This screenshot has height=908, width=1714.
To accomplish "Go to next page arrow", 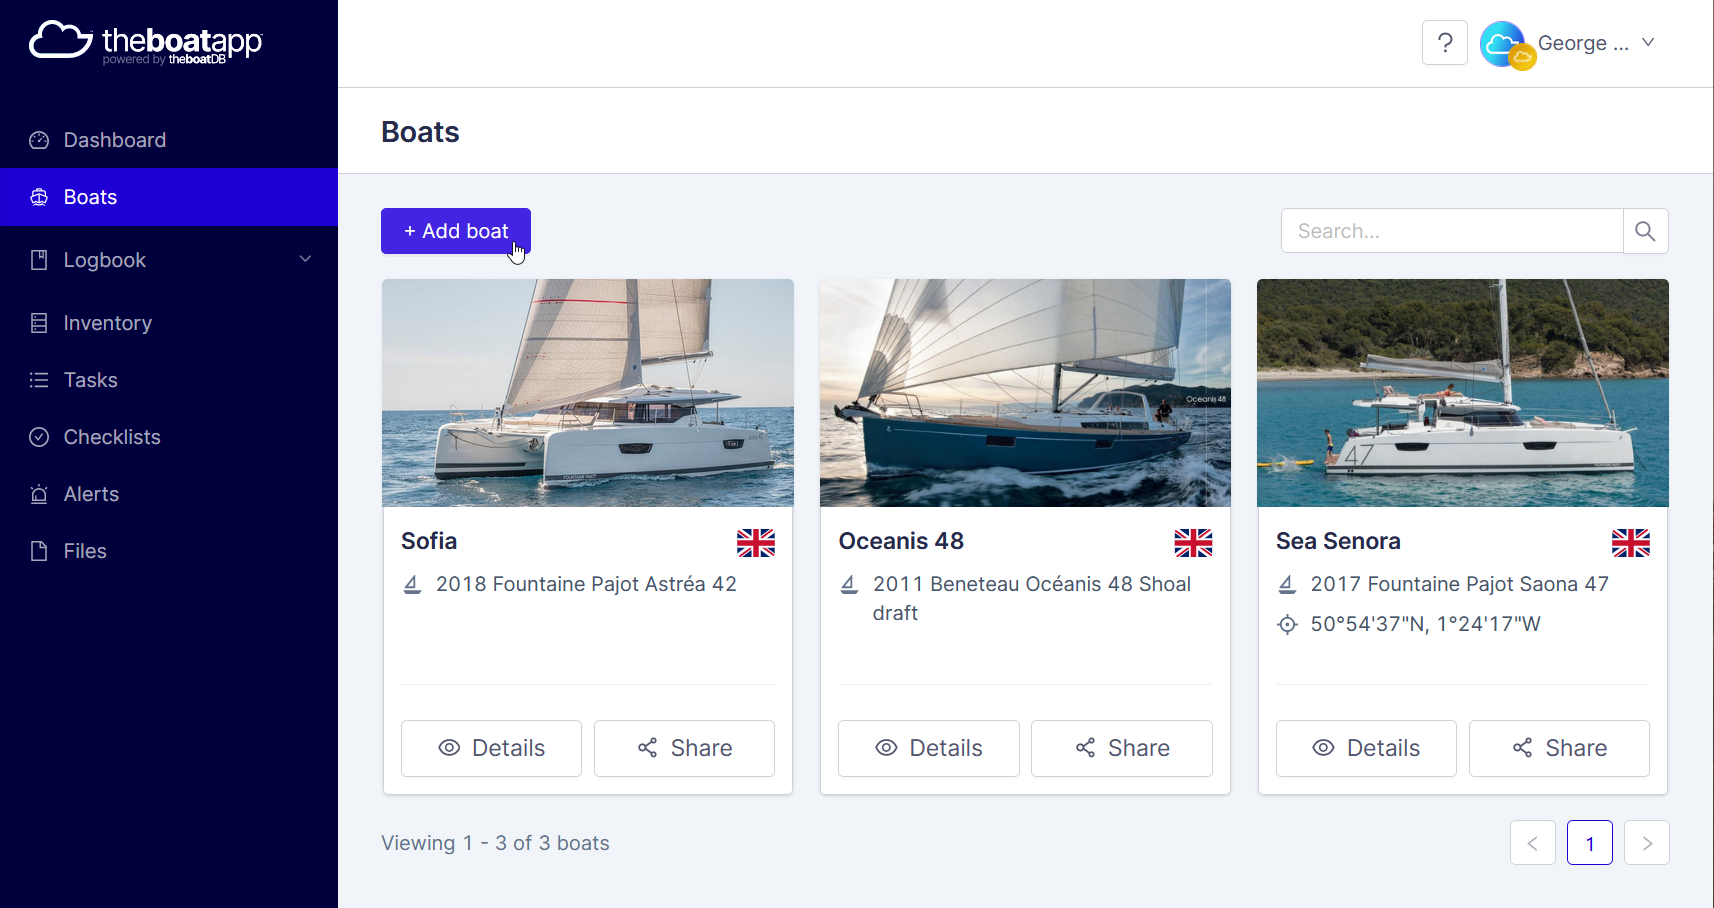I will click(x=1647, y=843).
